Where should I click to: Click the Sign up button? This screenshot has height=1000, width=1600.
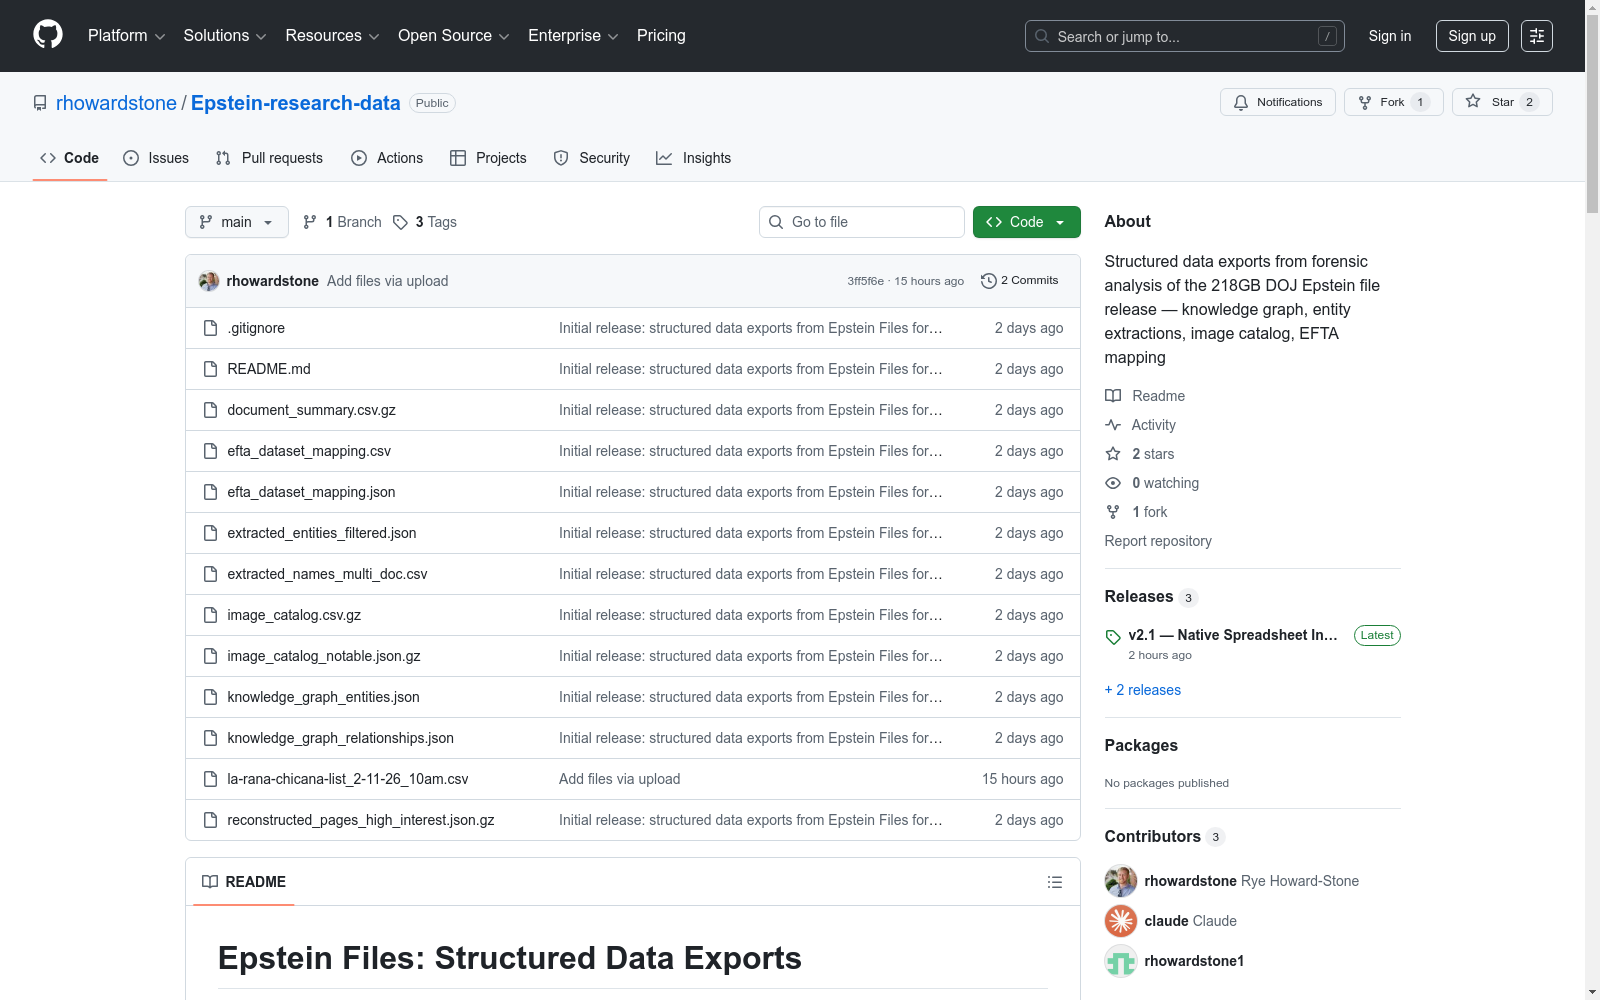[1472, 36]
